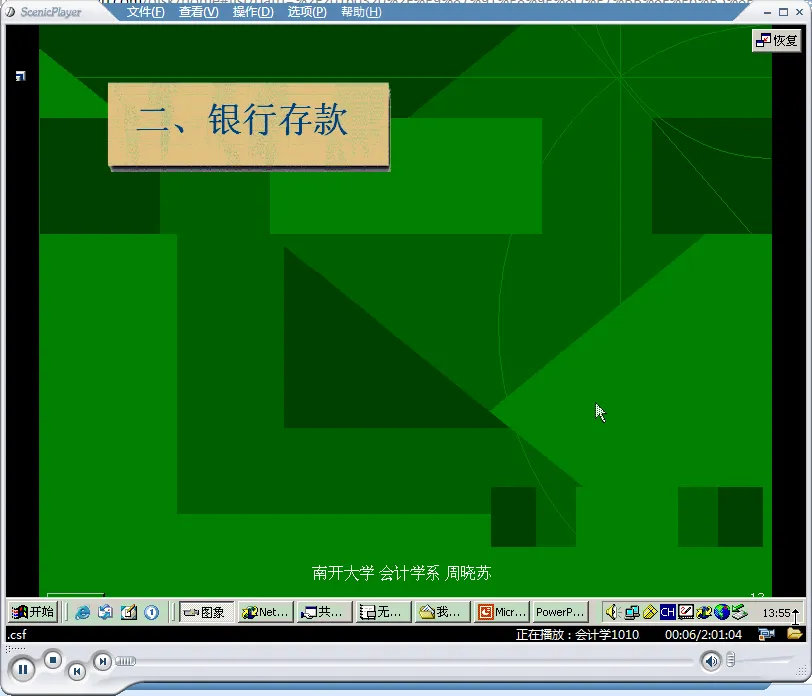
Task: Open the 文件(F) menu
Action: (145, 12)
